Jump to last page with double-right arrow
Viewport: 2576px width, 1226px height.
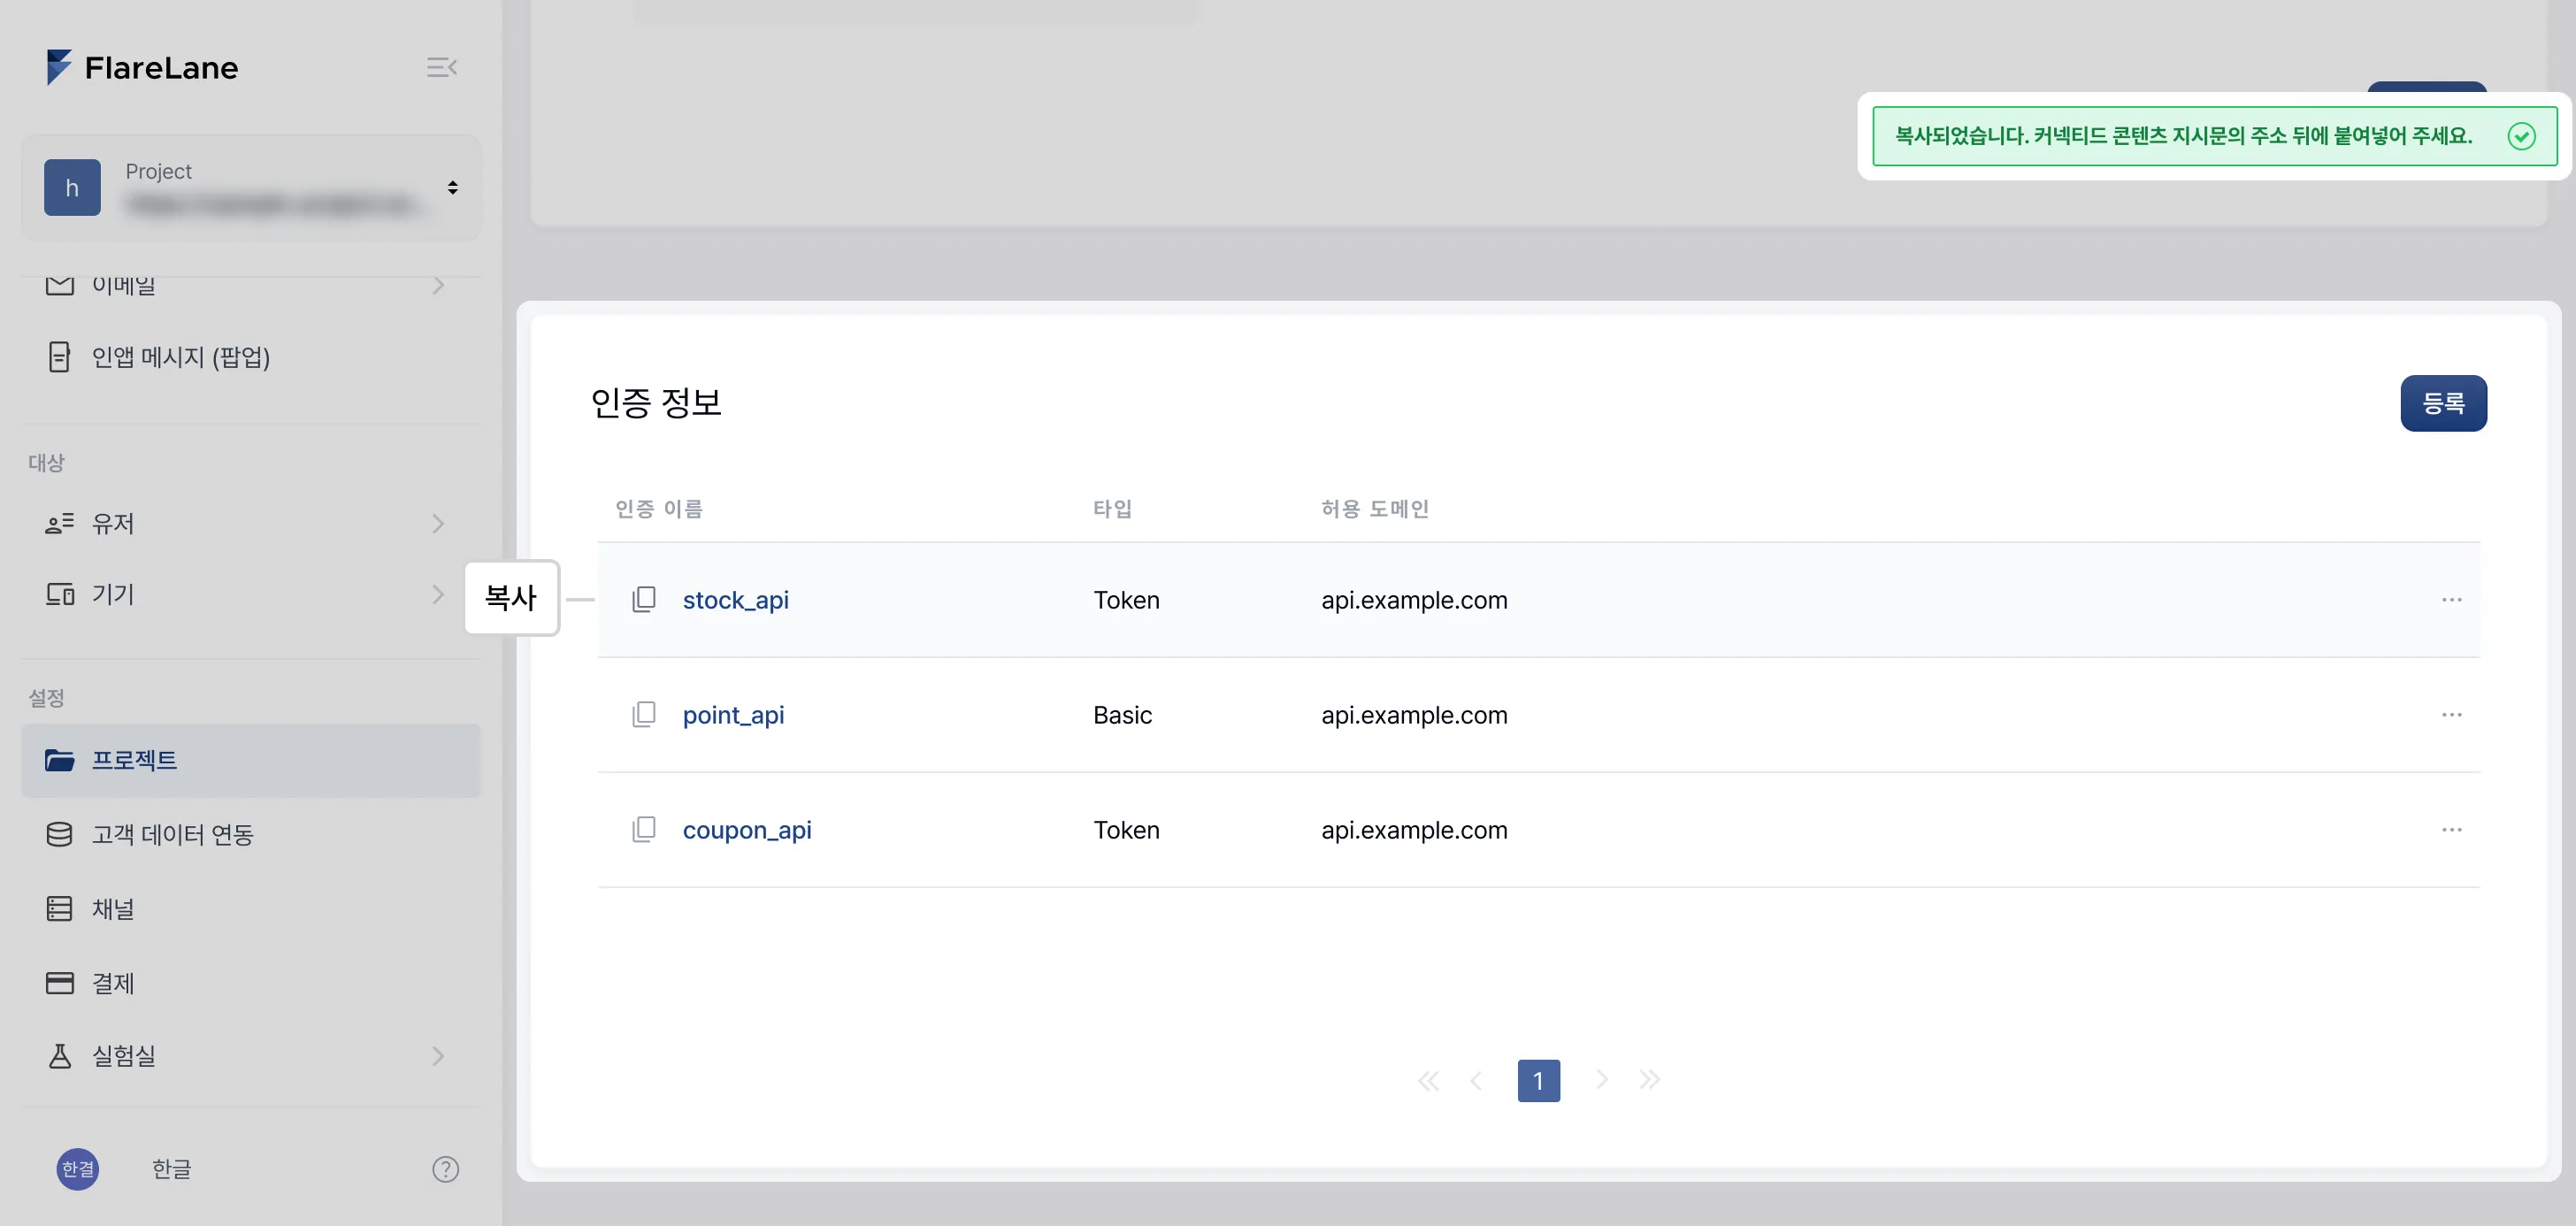point(1649,1080)
